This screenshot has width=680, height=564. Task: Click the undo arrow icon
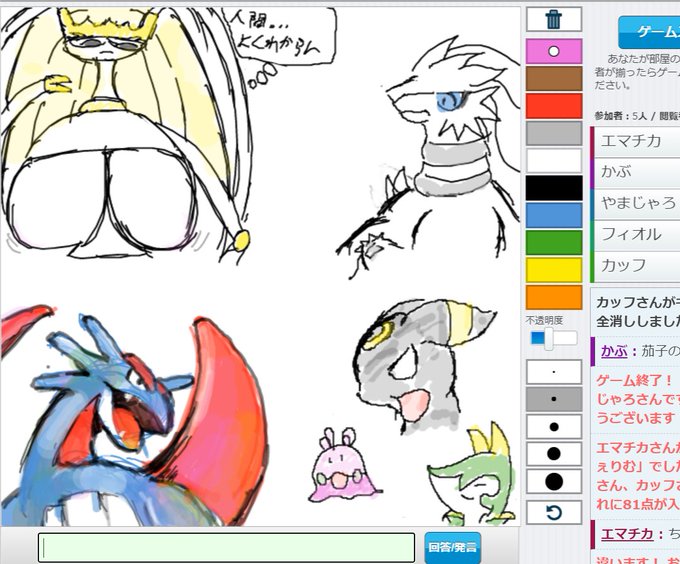coord(554,513)
